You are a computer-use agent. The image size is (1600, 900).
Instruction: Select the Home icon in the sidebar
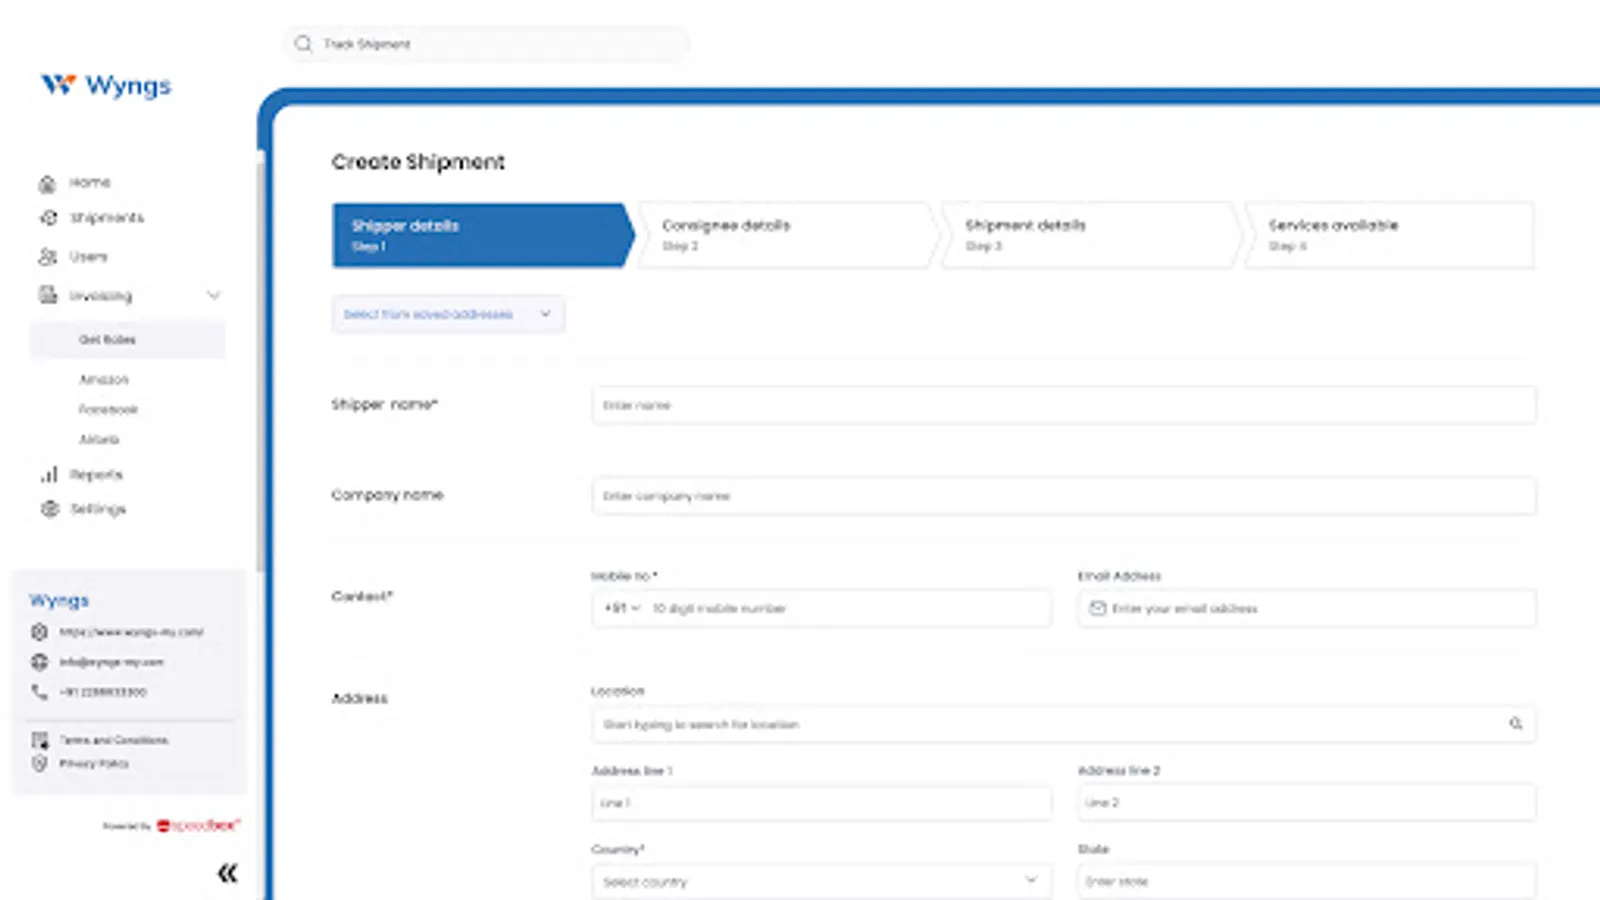(47, 182)
